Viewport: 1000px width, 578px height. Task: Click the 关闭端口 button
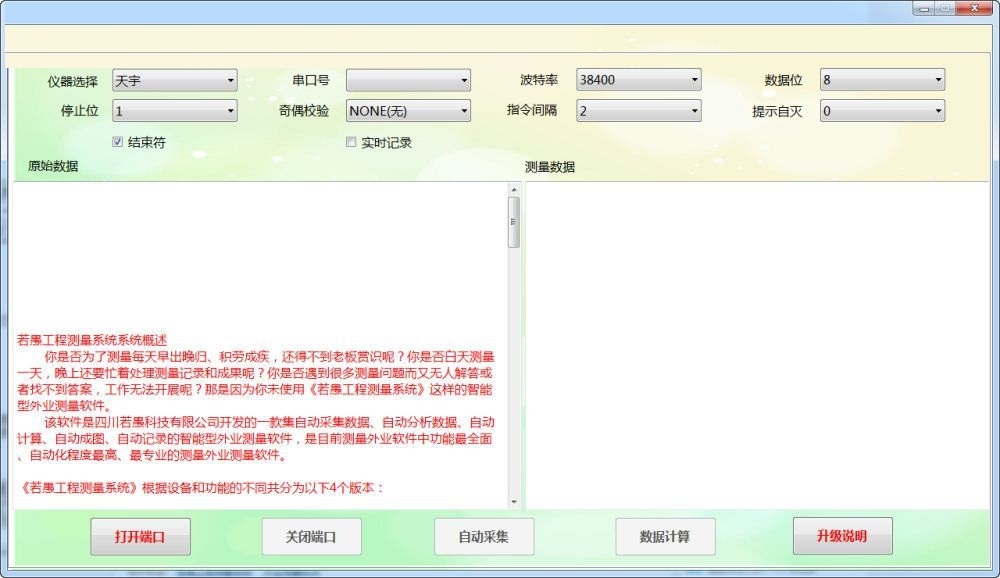[311, 537]
